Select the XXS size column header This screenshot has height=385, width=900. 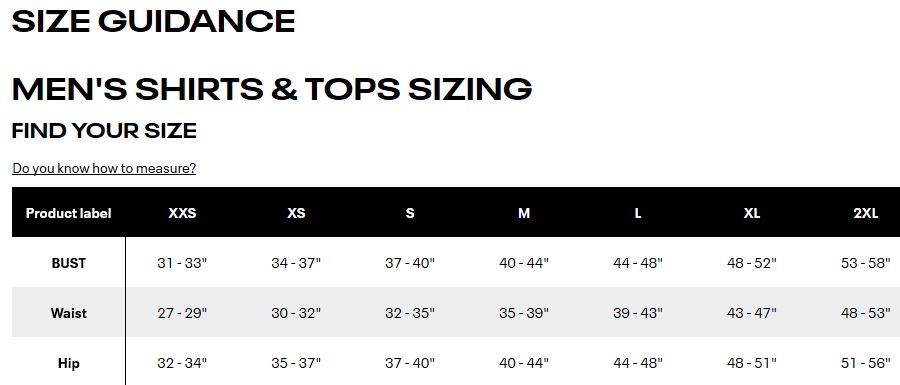tap(182, 213)
